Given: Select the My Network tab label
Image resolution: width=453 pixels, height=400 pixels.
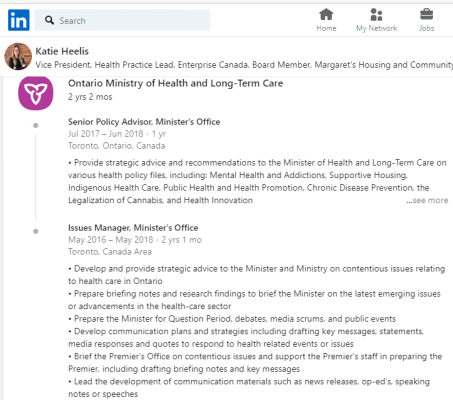Looking at the screenshot, I should click(x=376, y=28).
